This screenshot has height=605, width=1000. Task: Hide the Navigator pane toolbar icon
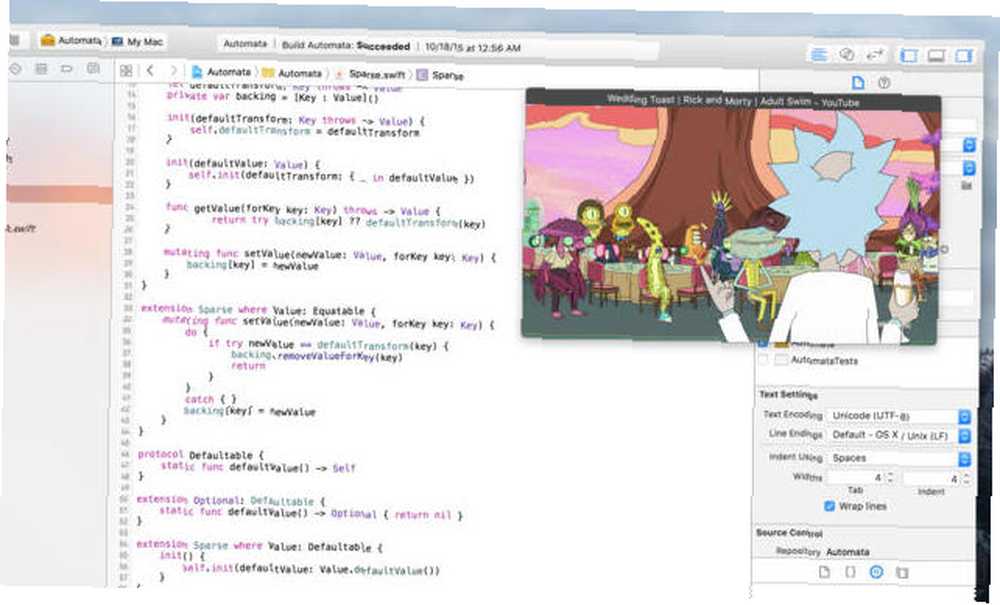[x=908, y=56]
